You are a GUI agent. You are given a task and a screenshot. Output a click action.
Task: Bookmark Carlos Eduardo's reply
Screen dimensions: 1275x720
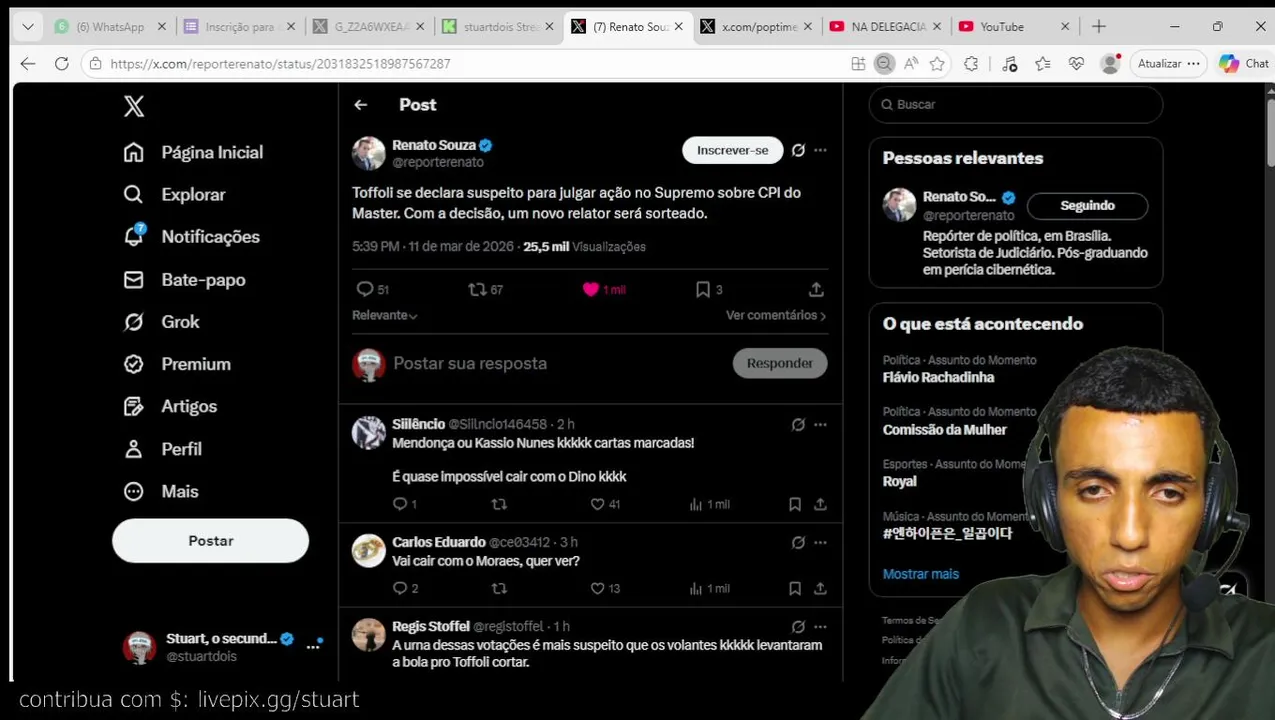(x=795, y=588)
